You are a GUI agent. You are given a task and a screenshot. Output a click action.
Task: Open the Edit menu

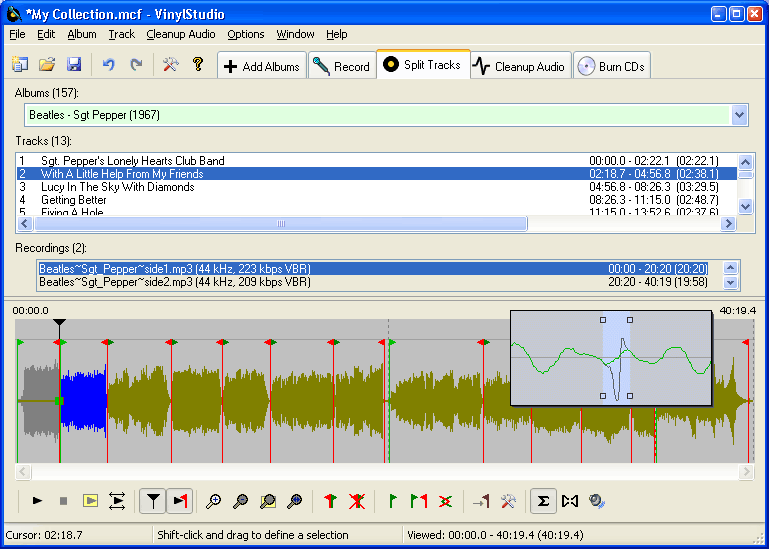point(46,34)
